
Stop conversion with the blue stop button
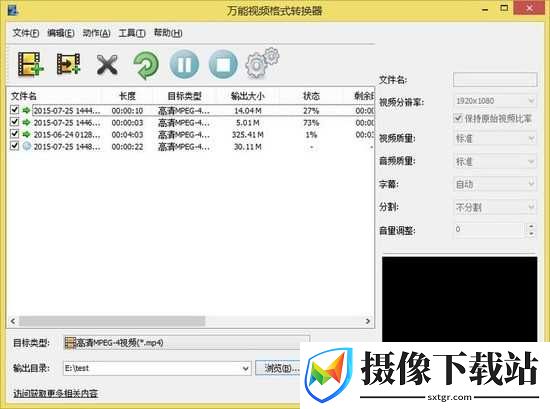pos(223,65)
